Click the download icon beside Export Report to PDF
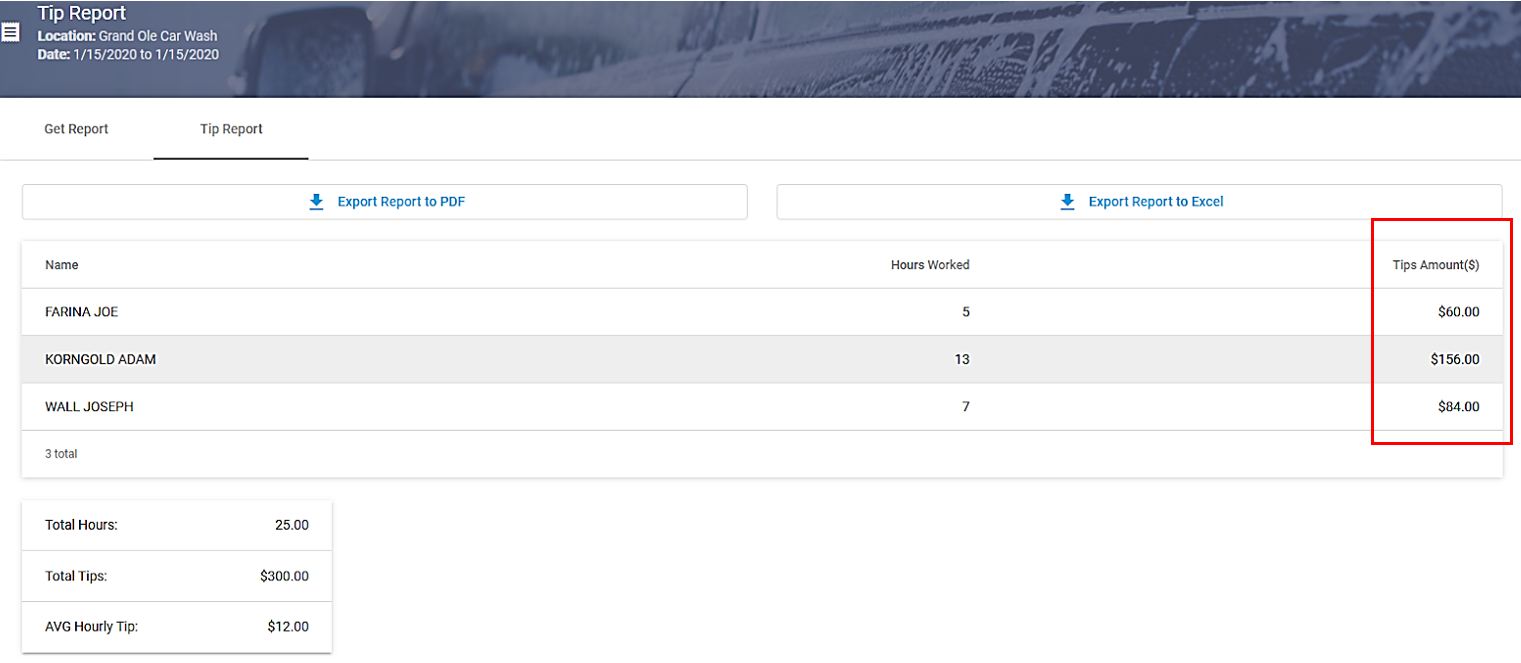Screen dimensions: 1521x663 tap(316, 202)
